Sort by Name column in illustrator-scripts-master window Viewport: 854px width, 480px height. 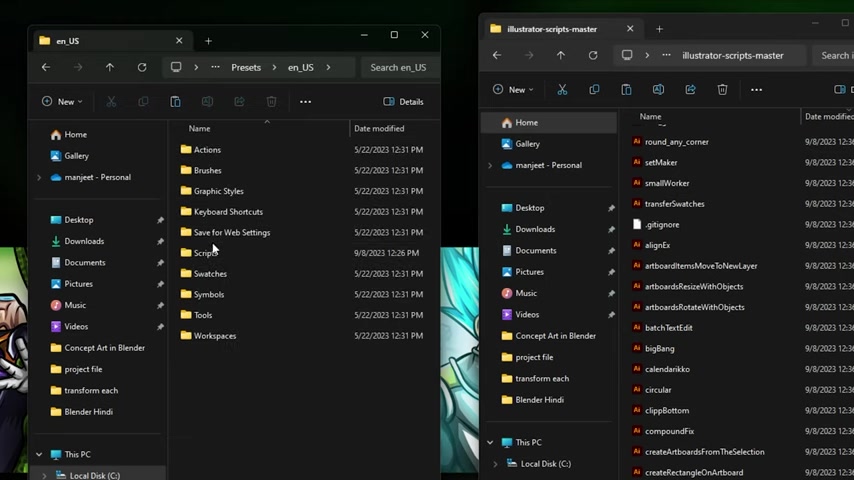tap(650, 117)
